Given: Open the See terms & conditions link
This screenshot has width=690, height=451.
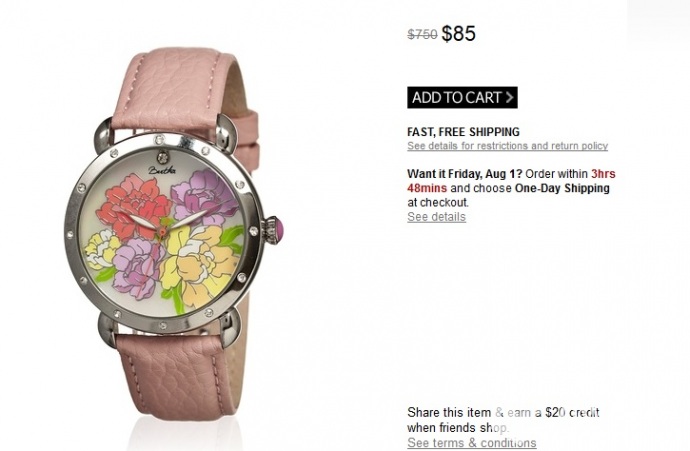Looking at the screenshot, I should pyautogui.click(x=472, y=443).
